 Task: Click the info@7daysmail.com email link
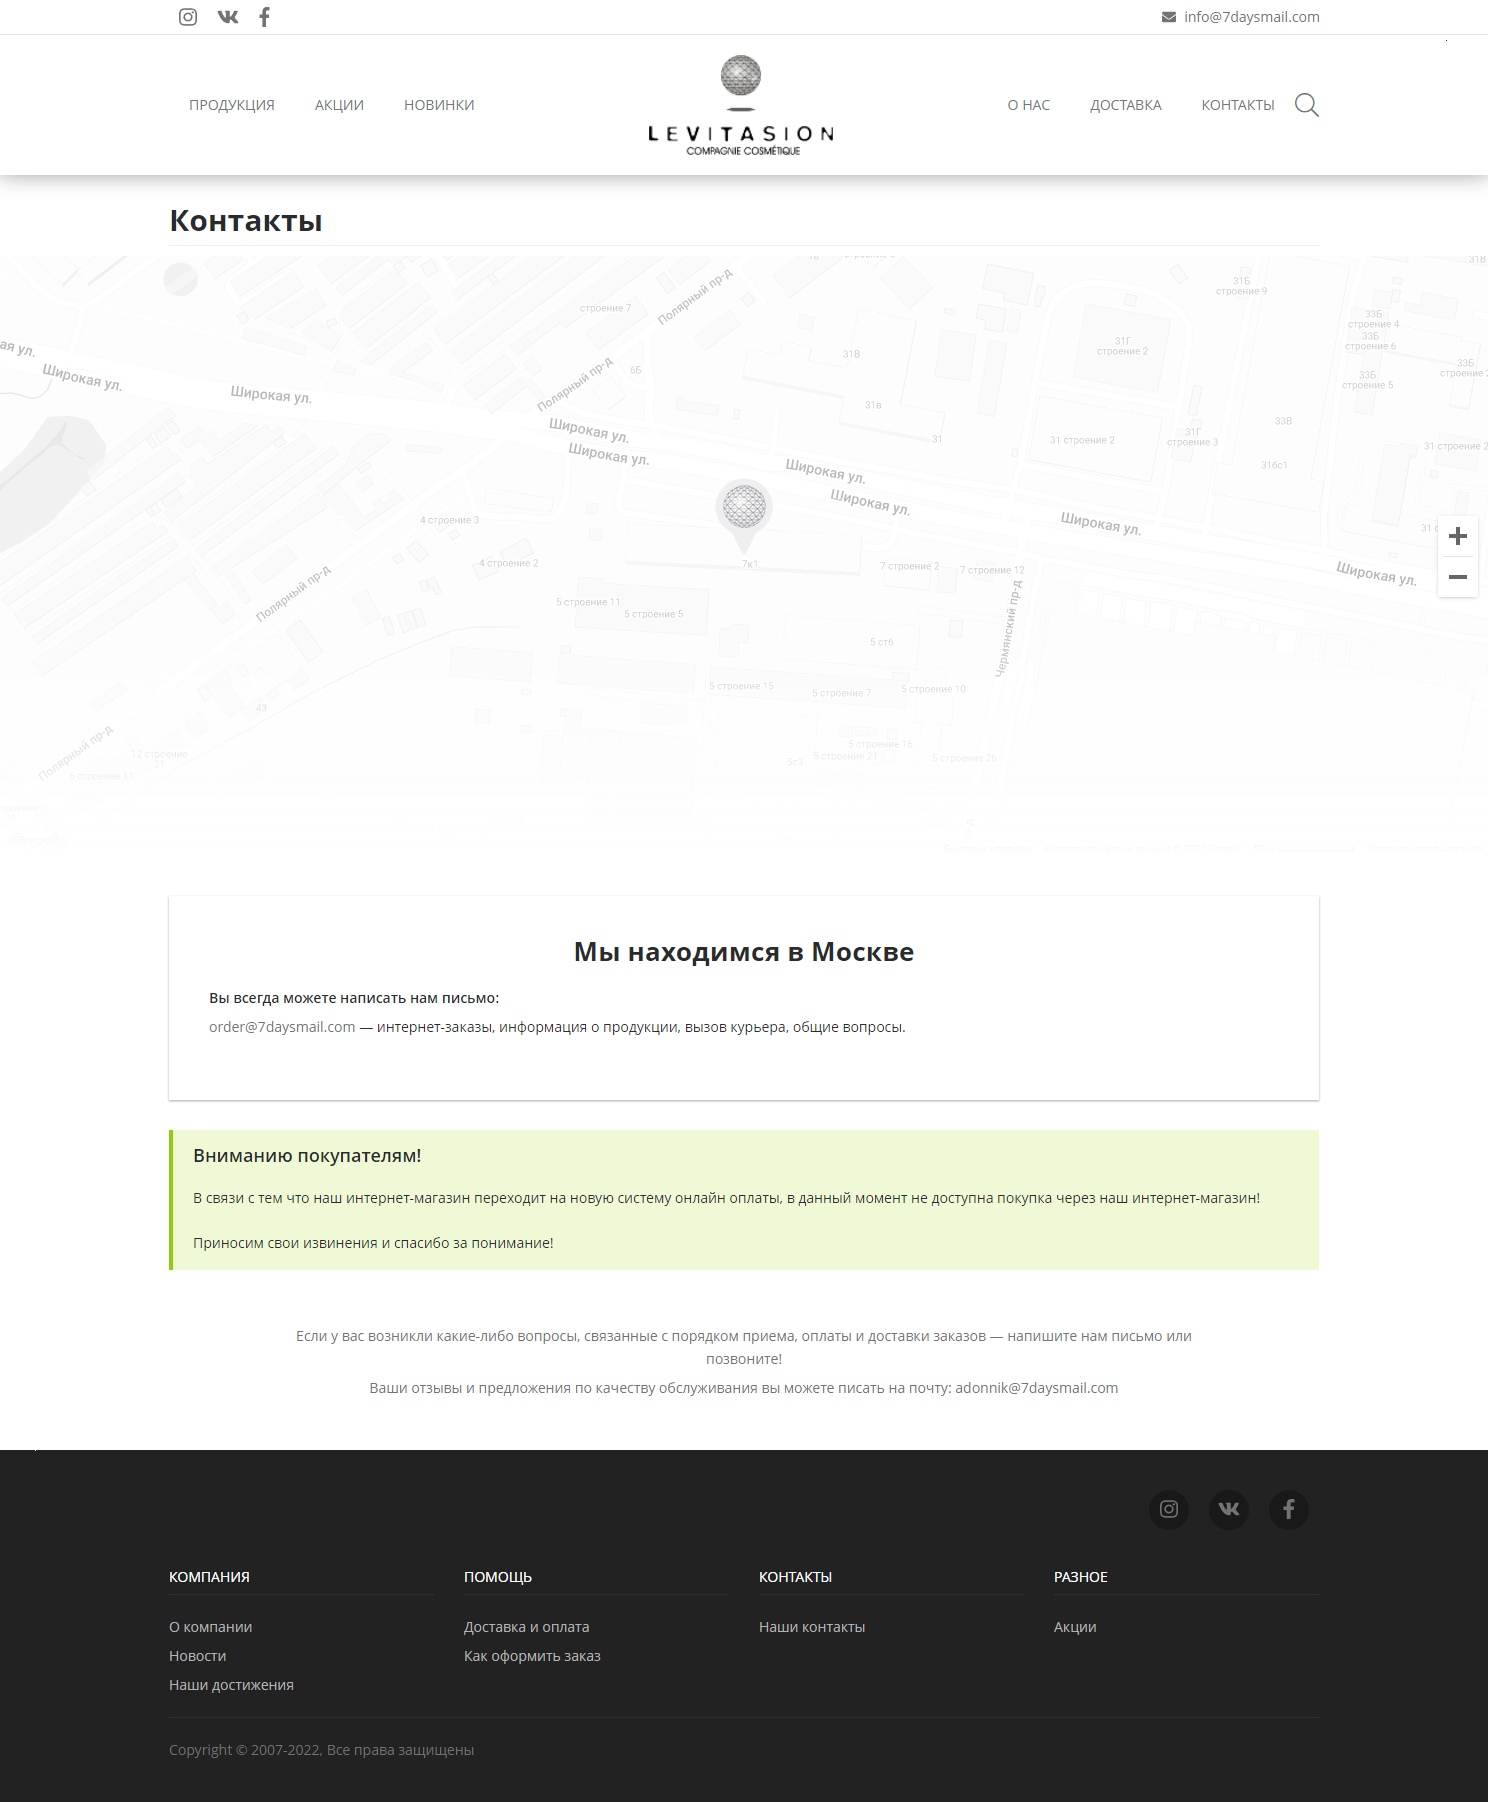point(1252,17)
